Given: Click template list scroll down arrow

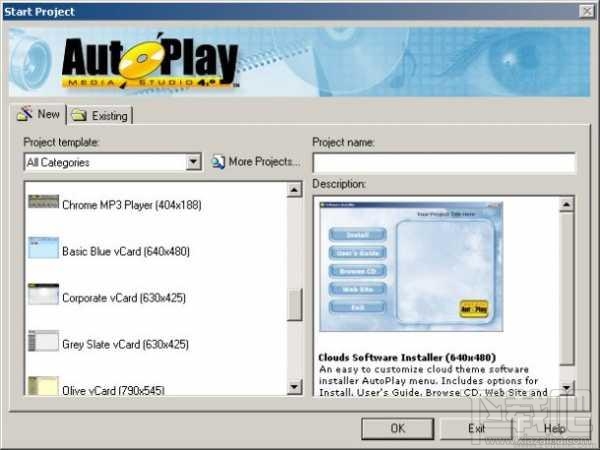Looking at the screenshot, I should point(294,387).
